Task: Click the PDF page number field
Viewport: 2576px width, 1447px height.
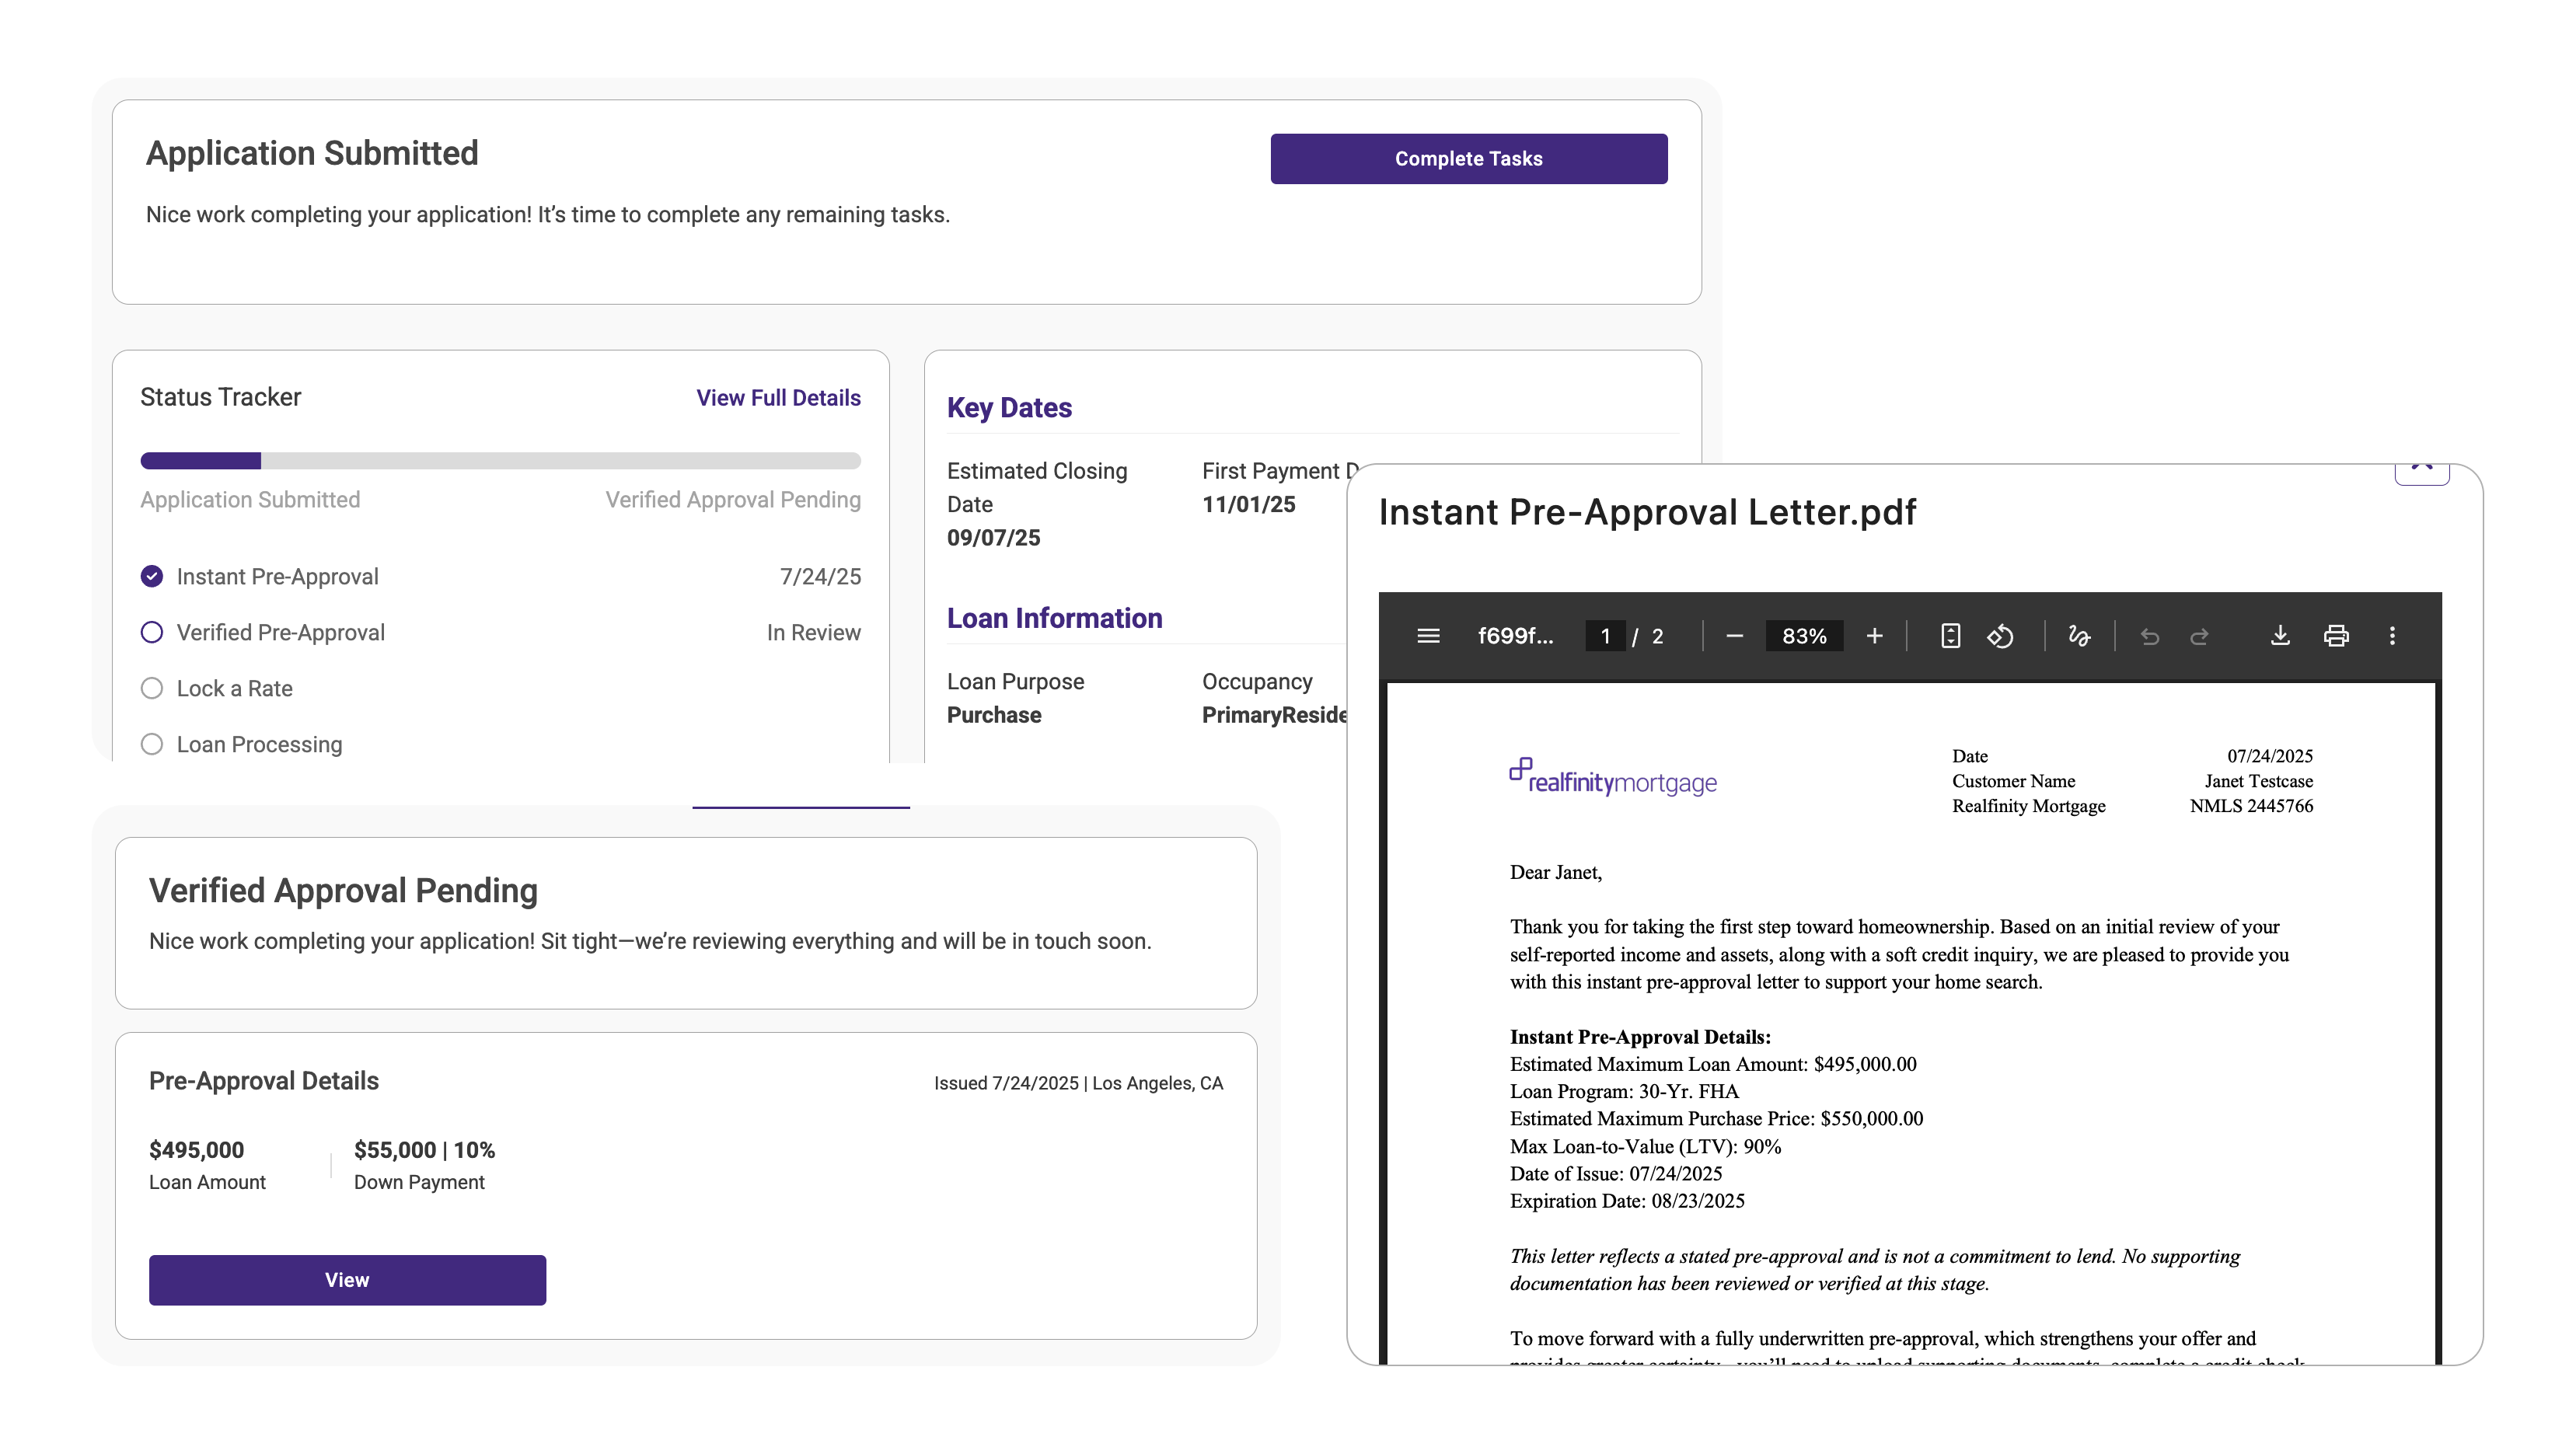Action: coord(1605,636)
